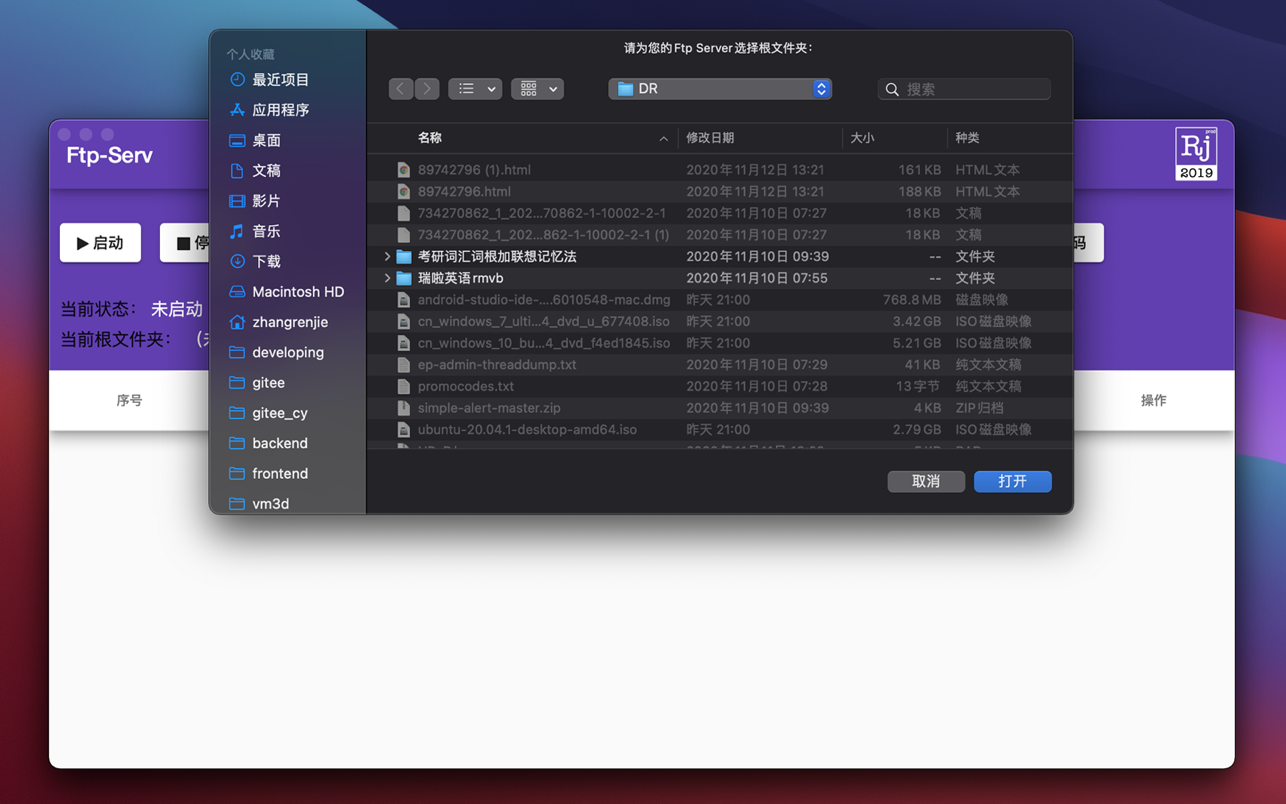
Task: Click the 启动 start button
Action: pos(100,243)
